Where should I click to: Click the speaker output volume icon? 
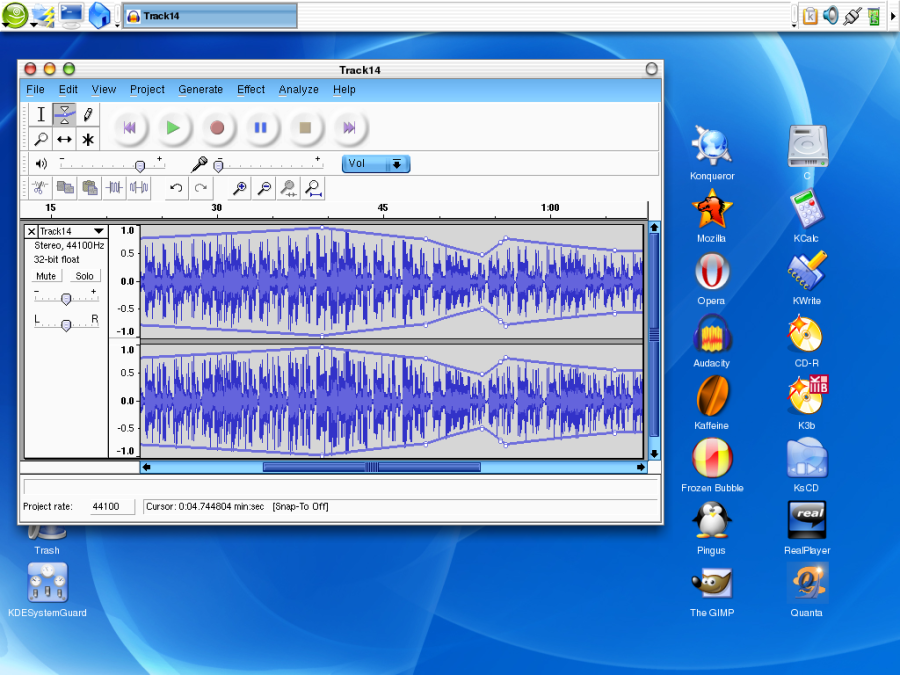tap(41, 164)
